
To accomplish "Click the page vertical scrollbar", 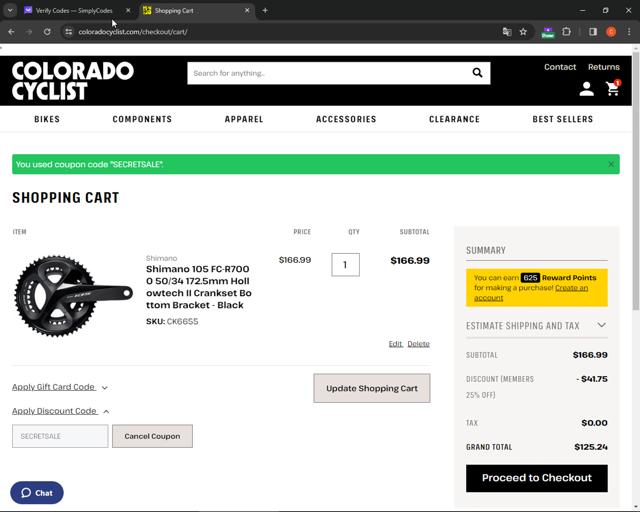I will point(636,180).
